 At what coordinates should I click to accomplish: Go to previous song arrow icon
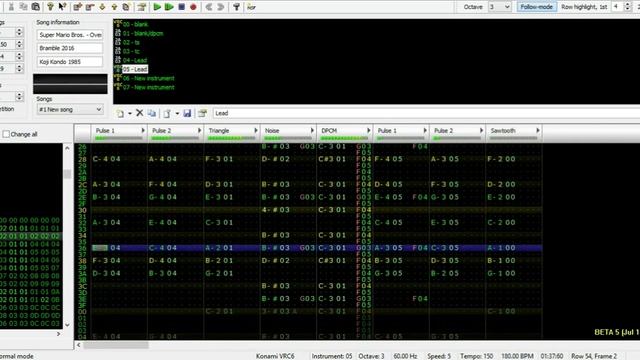(209, 7)
